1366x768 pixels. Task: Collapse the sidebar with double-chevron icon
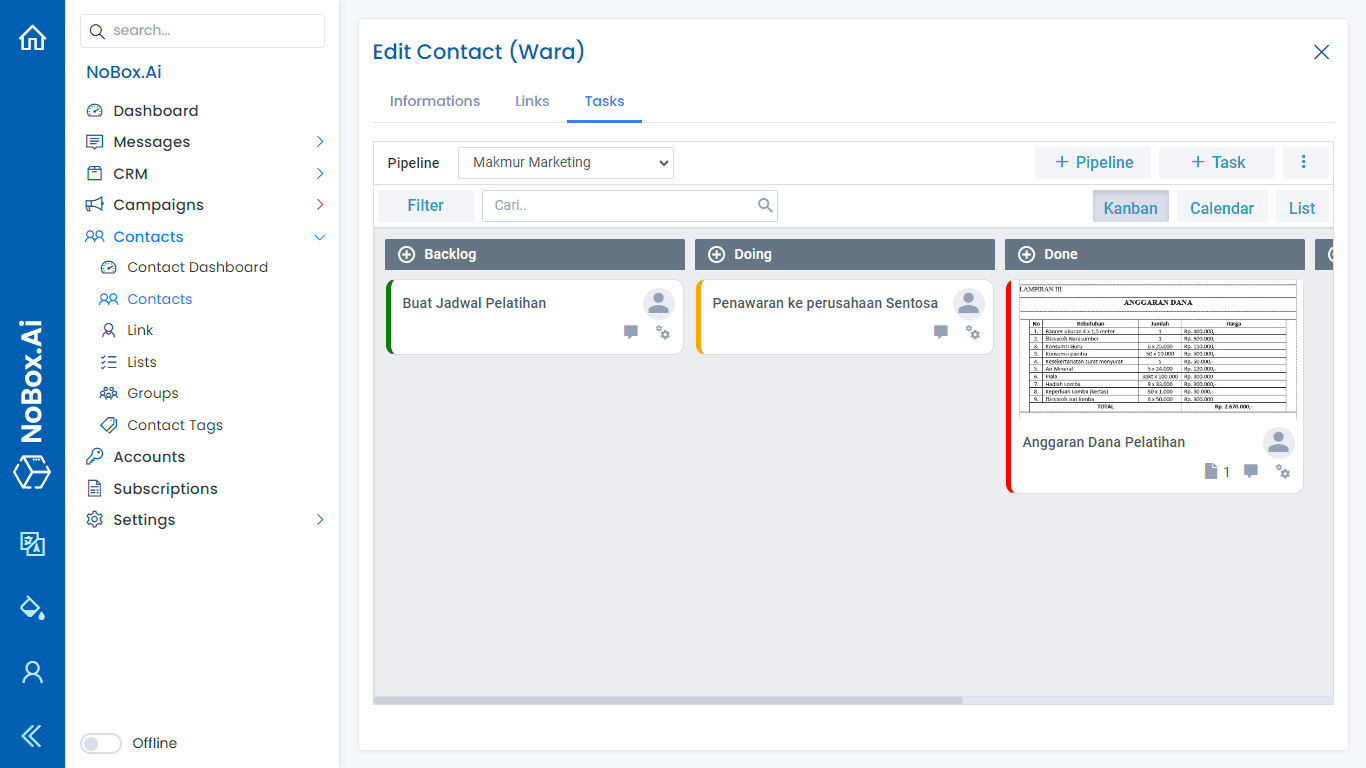pyautogui.click(x=32, y=736)
